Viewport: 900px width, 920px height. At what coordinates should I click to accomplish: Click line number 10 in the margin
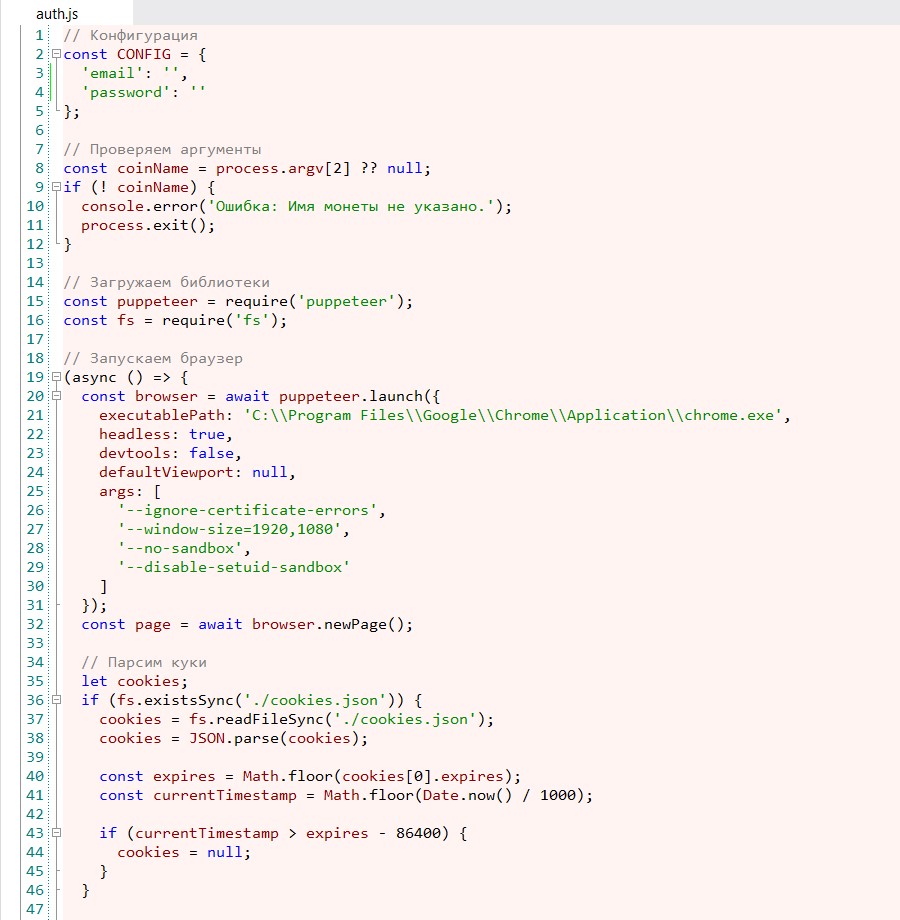34,206
